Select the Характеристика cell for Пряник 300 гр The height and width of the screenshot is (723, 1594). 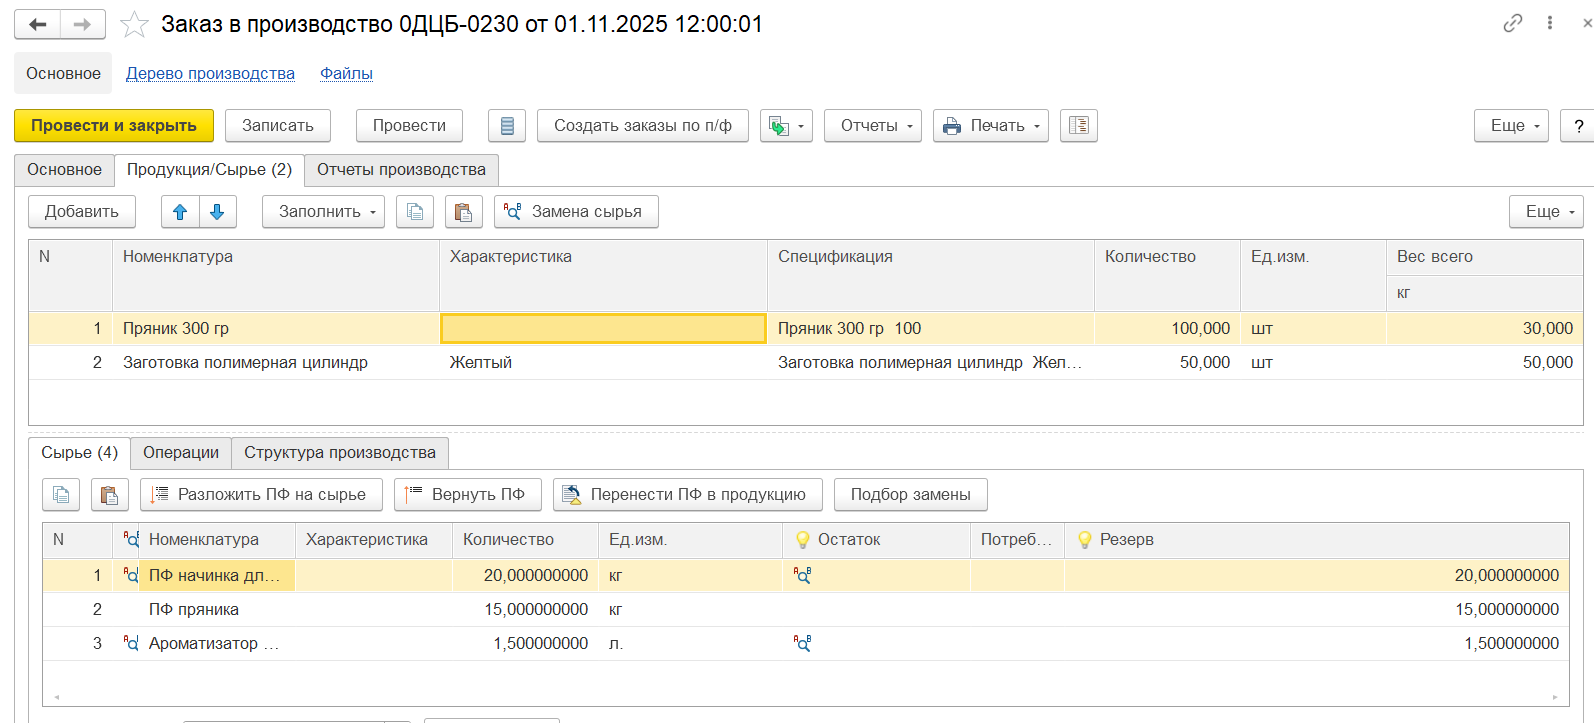(x=603, y=329)
